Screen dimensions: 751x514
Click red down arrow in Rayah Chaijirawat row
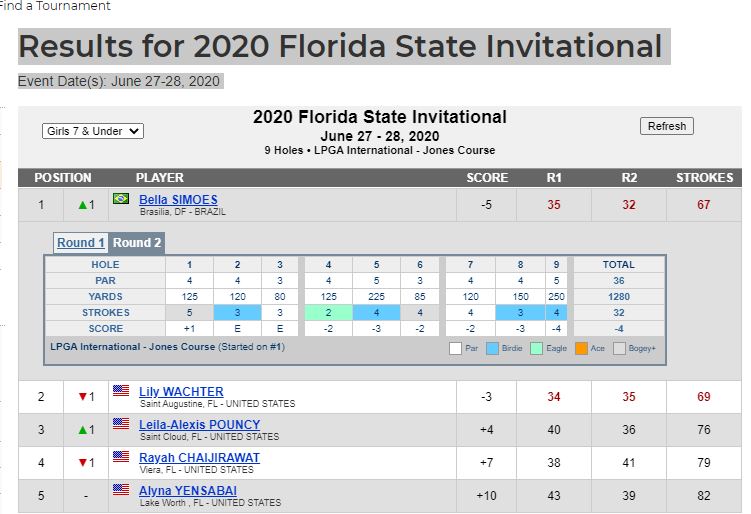pos(83,463)
